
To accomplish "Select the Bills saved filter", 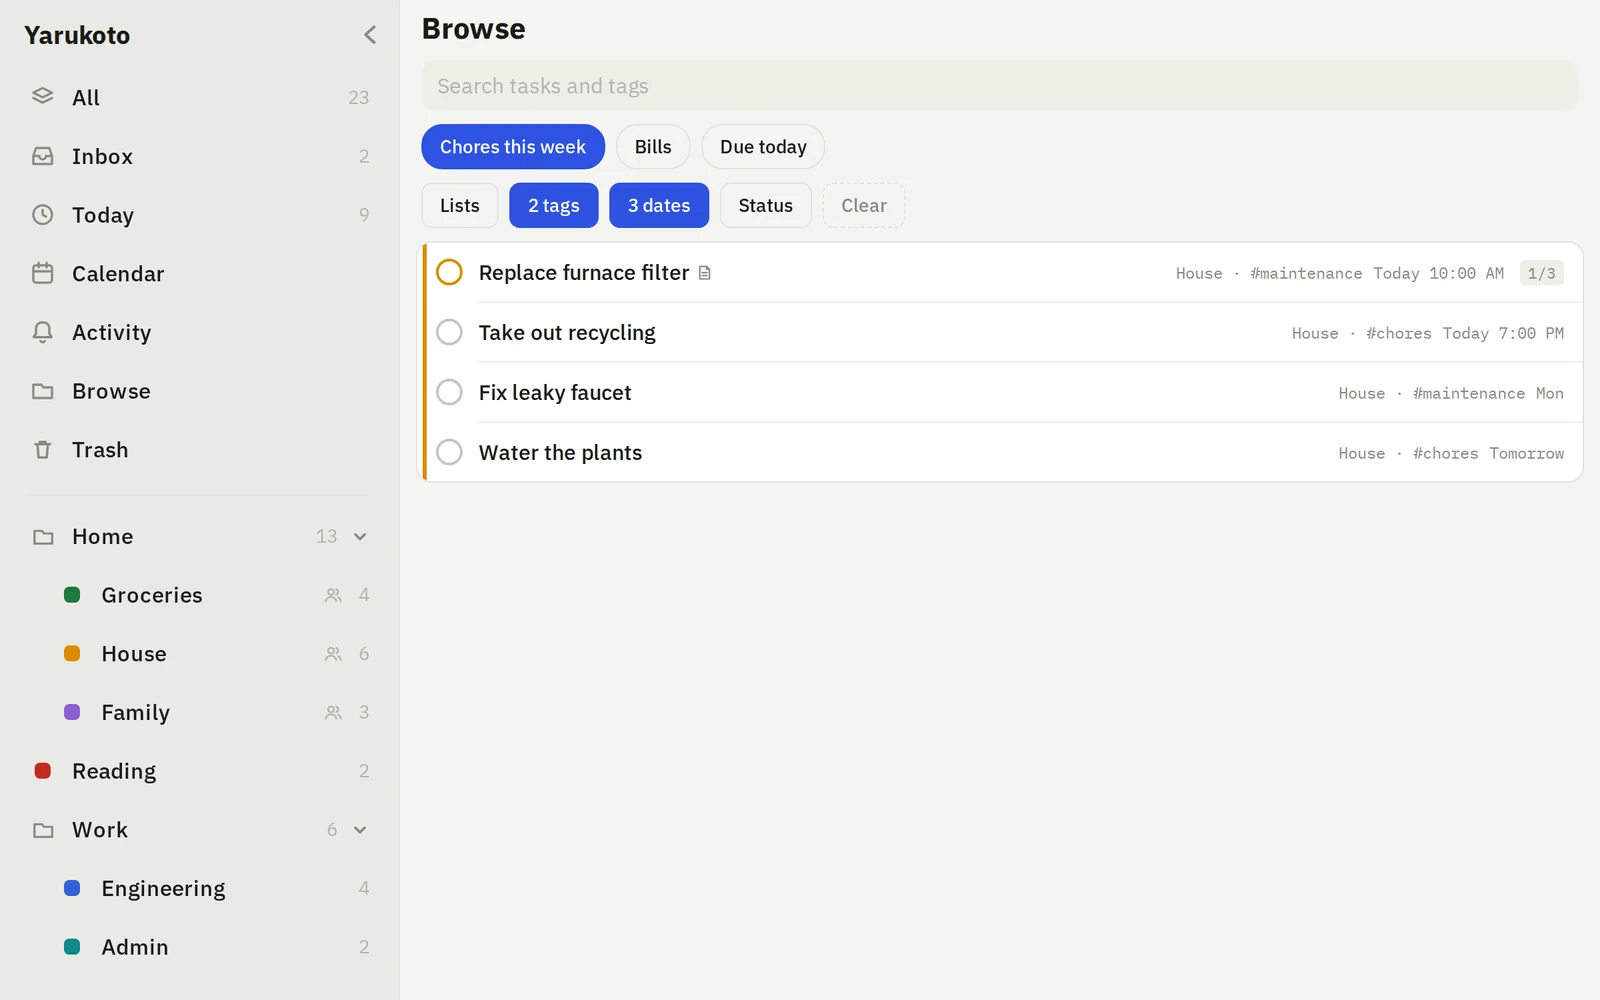I will point(653,147).
